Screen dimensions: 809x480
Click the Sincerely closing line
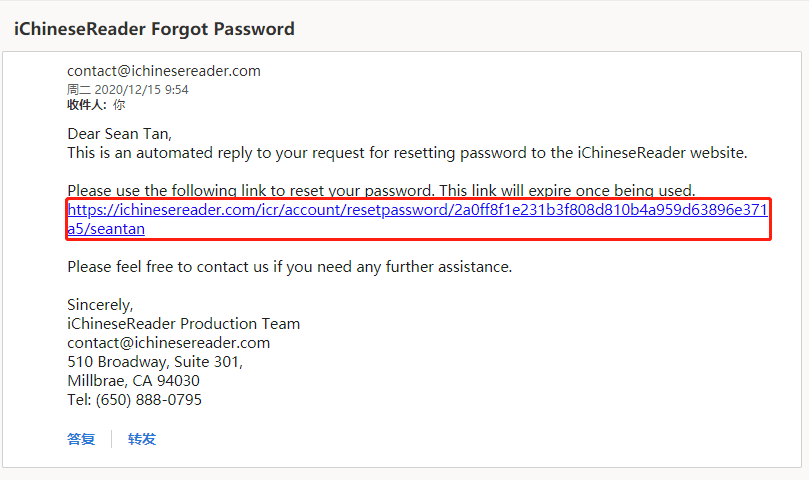tap(100, 304)
